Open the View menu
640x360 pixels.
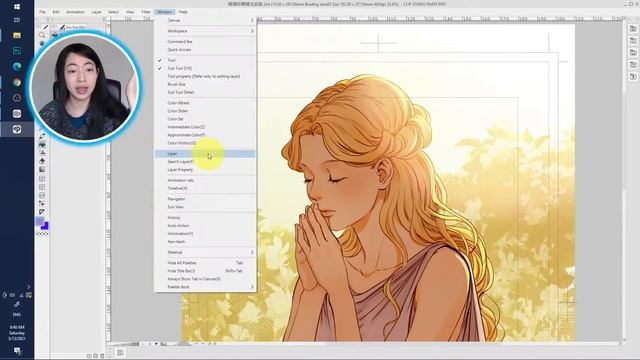tap(130, 12)
